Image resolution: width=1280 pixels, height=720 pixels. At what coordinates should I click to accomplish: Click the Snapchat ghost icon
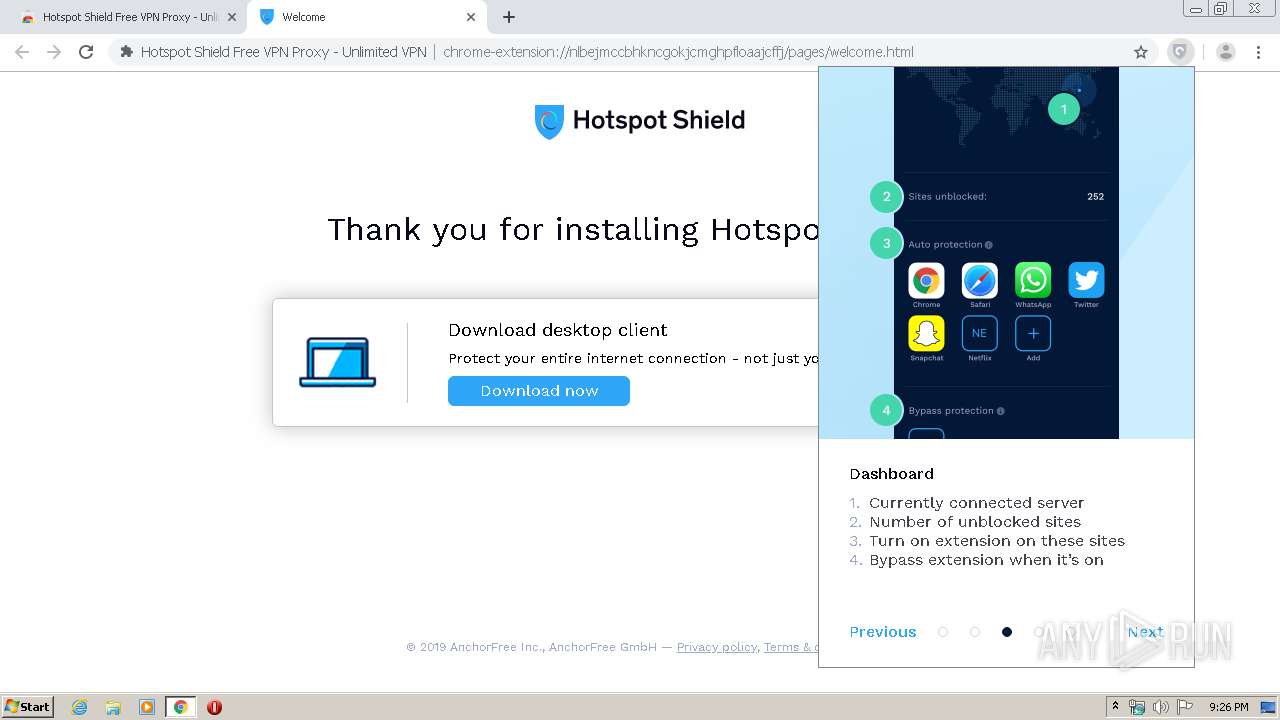pos(926,333)
